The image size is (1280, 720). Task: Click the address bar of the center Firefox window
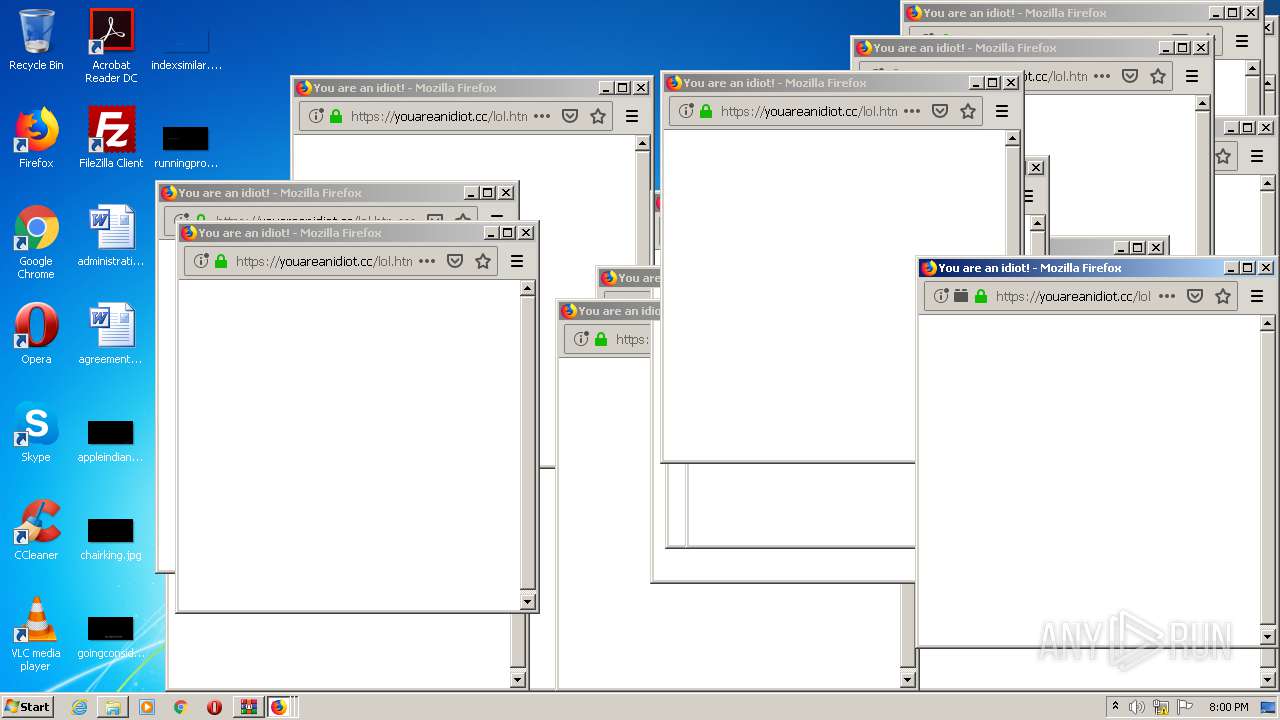pos(808,111)
